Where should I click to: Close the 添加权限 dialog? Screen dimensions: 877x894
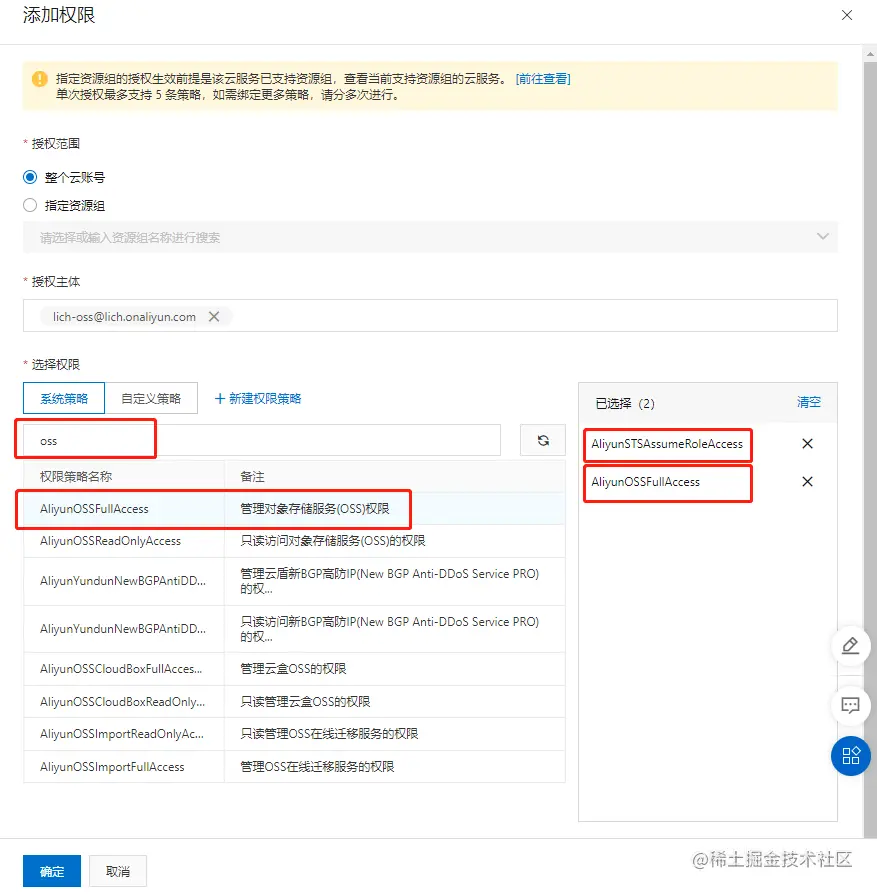click(x=847, y=15)
